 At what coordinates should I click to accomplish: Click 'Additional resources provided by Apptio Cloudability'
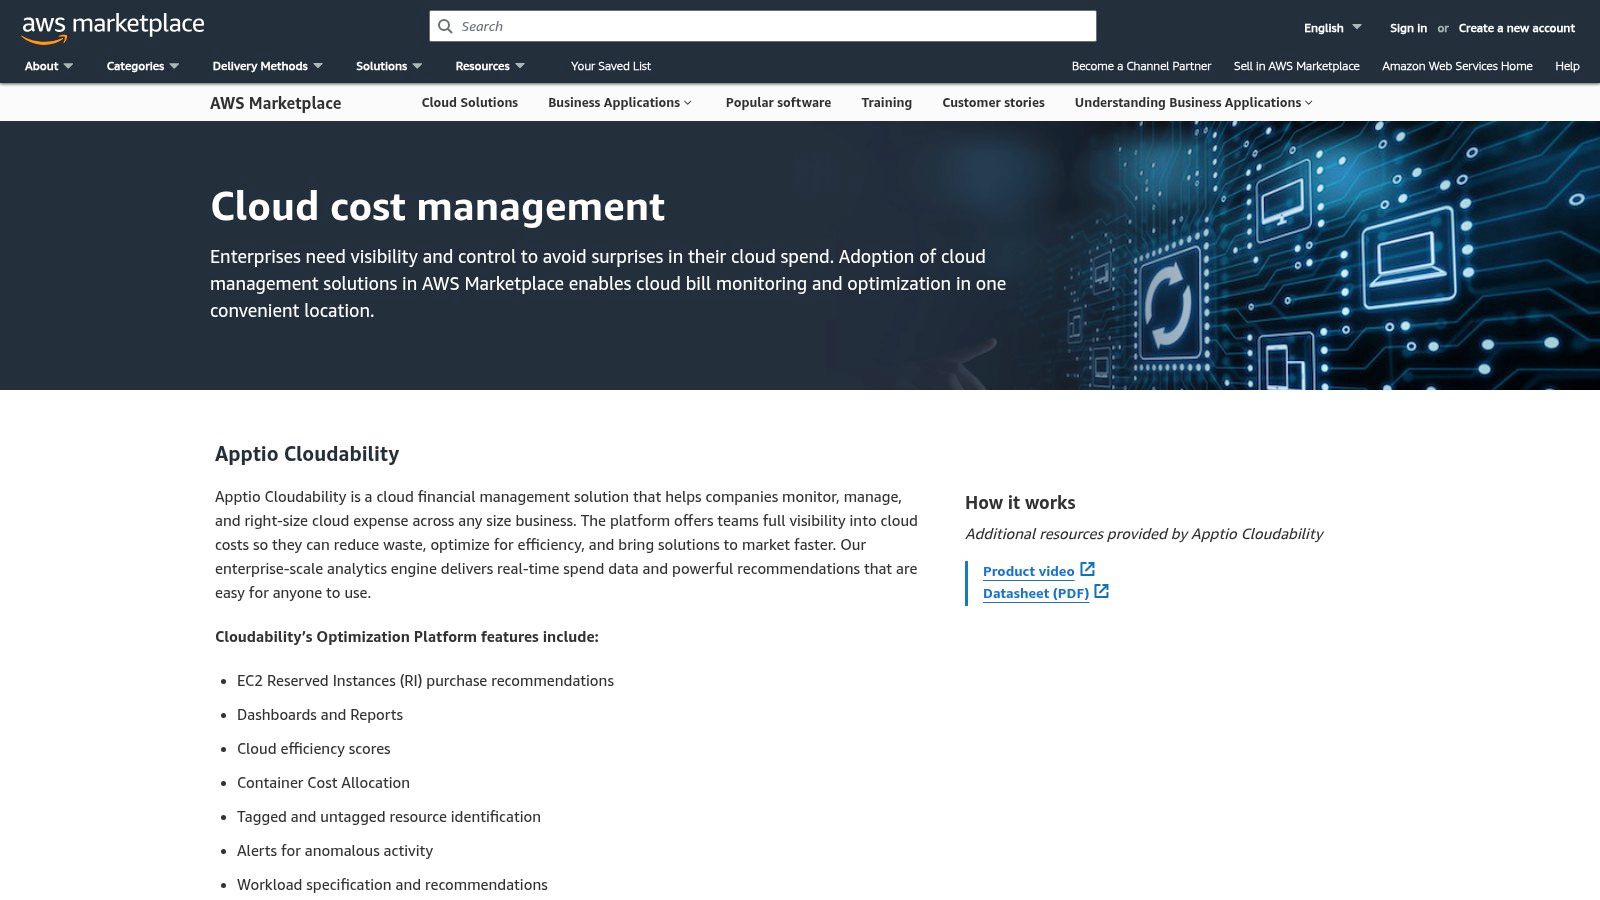click(x=1144, y=534)
